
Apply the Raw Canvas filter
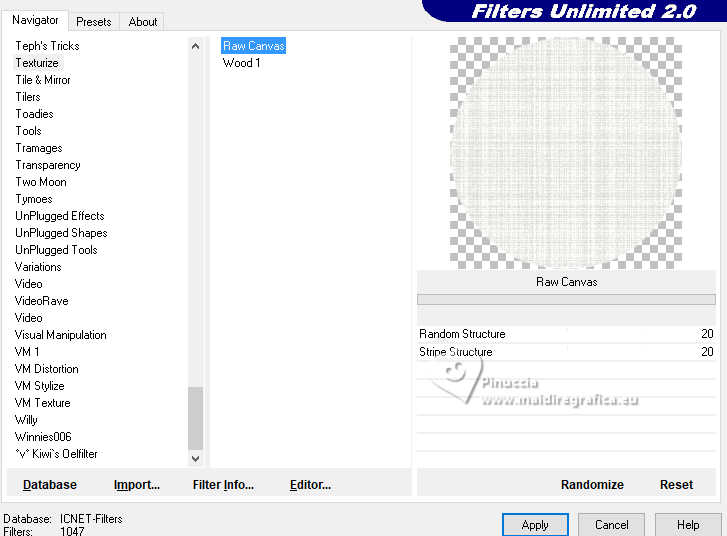click(535, 525)
